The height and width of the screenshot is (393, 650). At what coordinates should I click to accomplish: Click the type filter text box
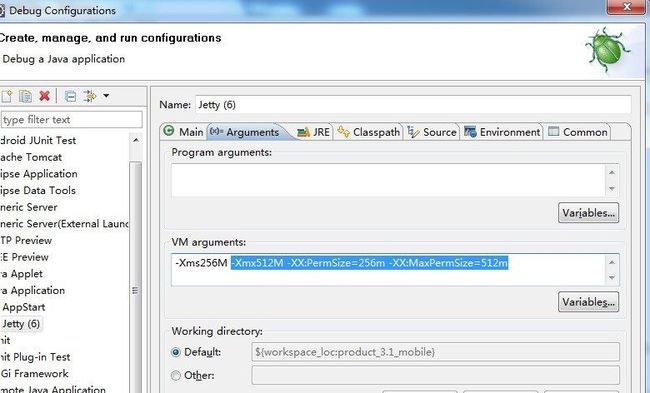[x=71, y=120]
